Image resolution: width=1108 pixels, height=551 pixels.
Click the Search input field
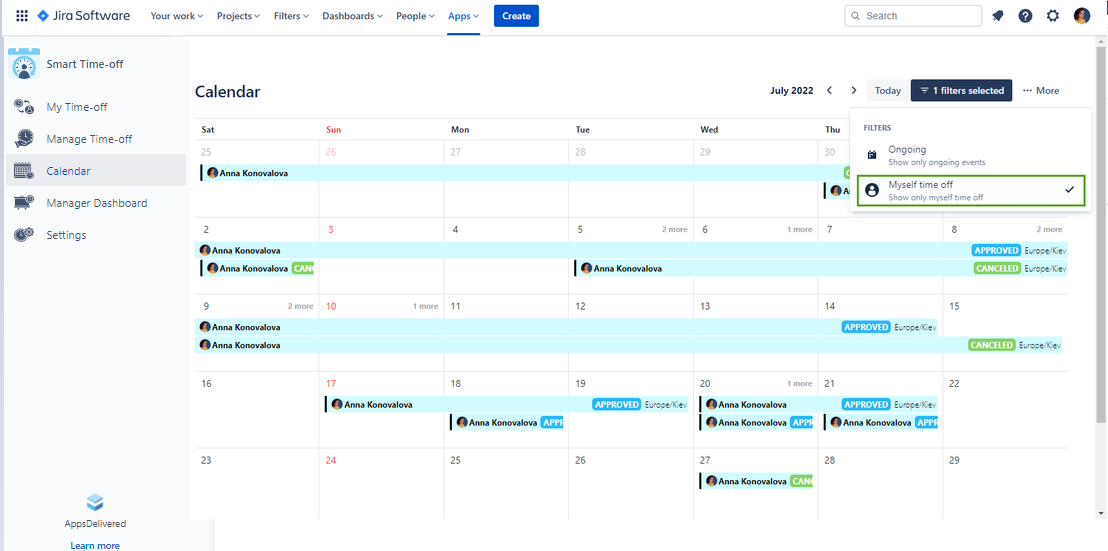pyautogui.click(x=913, y=16)
